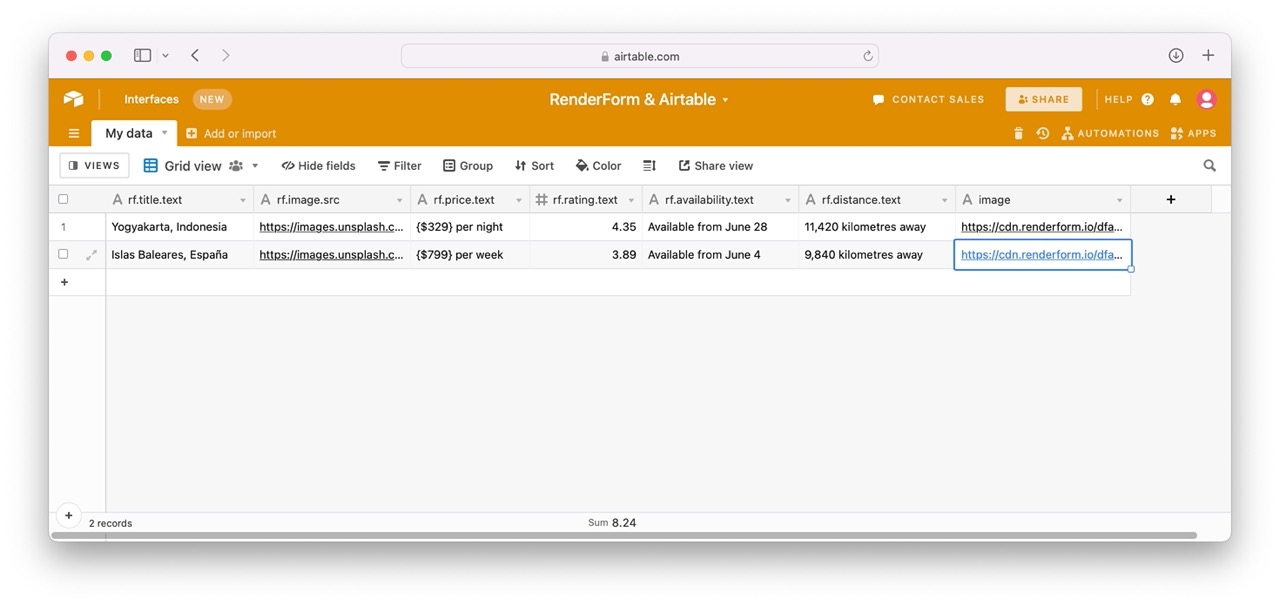Open the Grid view options arrow

point(255,166)
